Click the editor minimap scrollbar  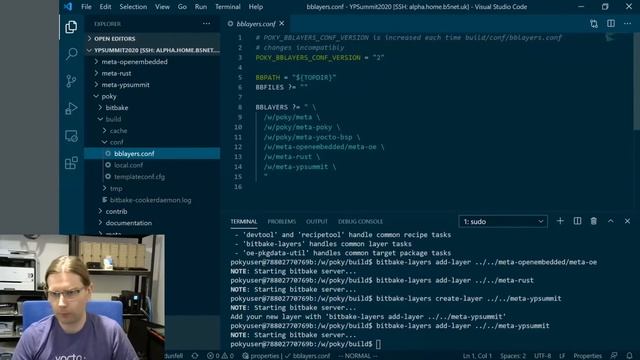tap(636, 82)
